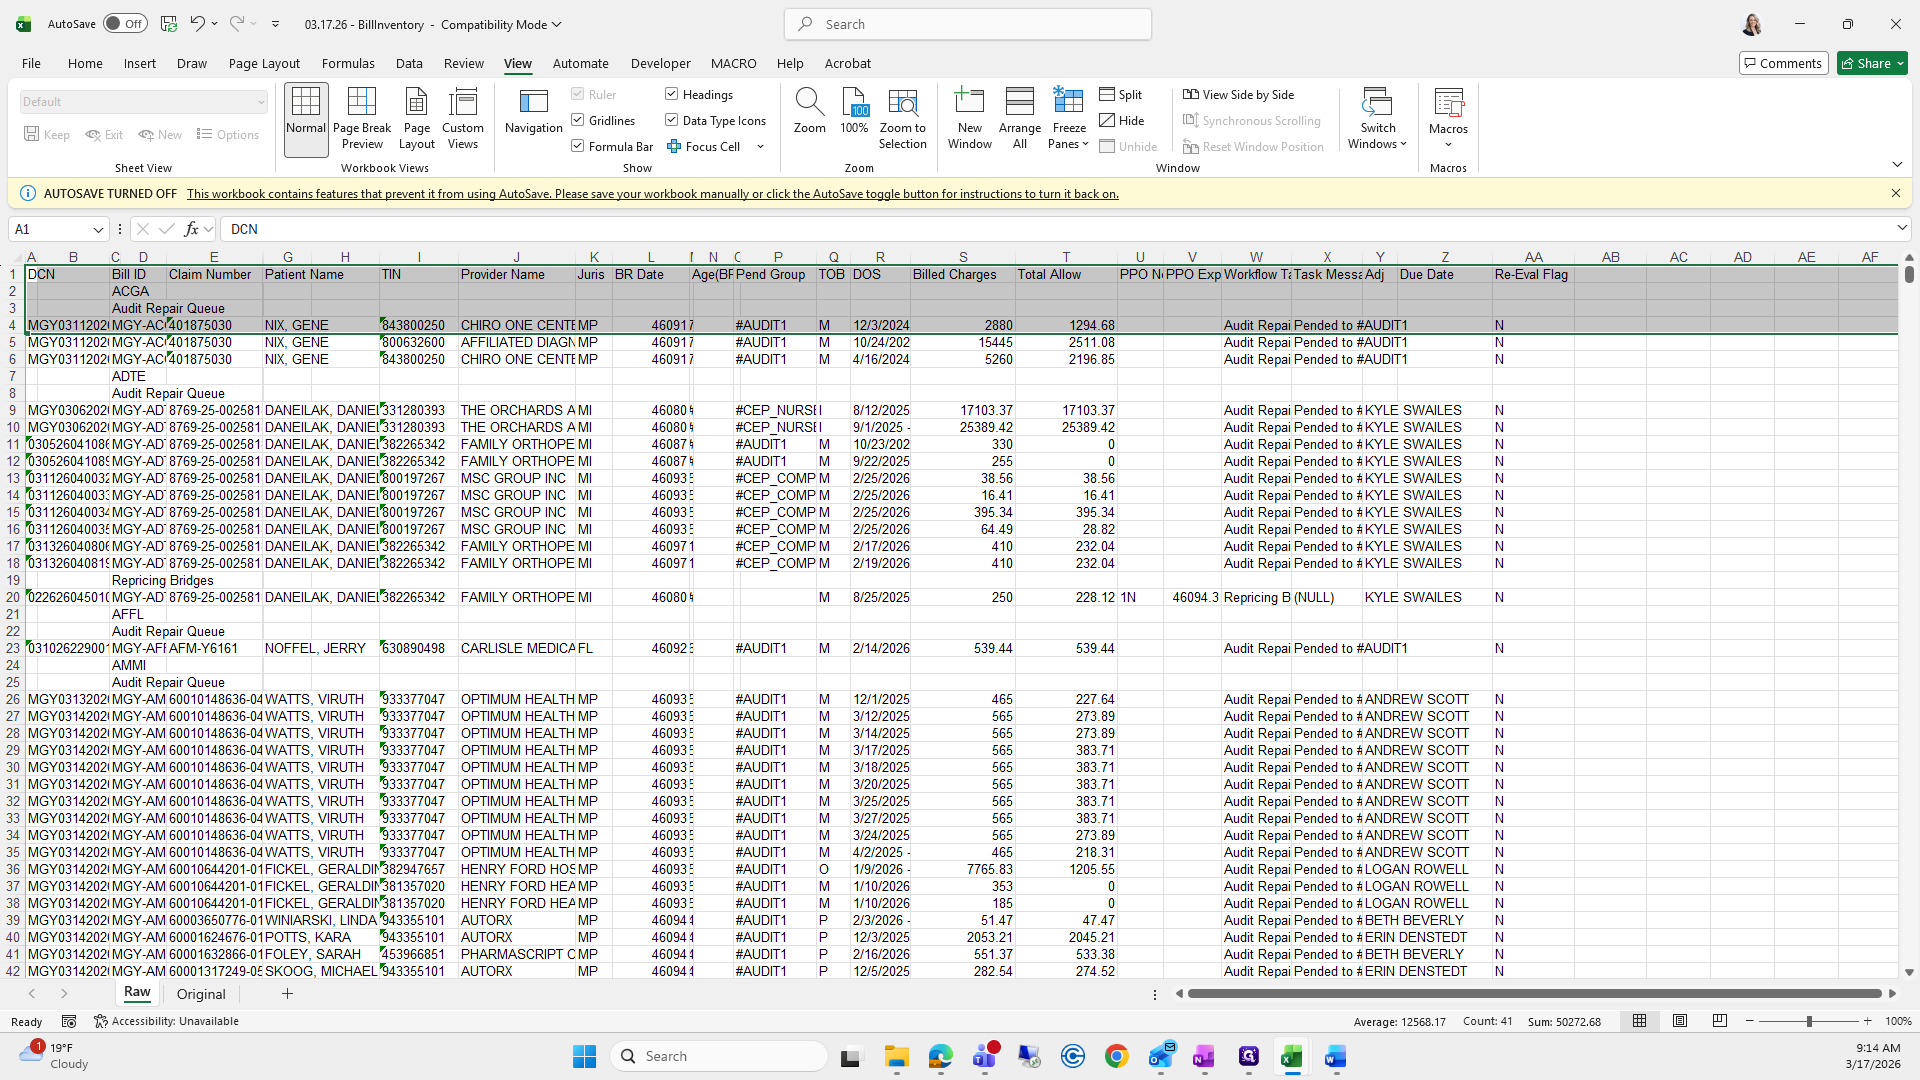Click the Excel icon in the taskbar
The height and width of the screenshot is (1080, 1920).
click(x=1291, y=1056)
